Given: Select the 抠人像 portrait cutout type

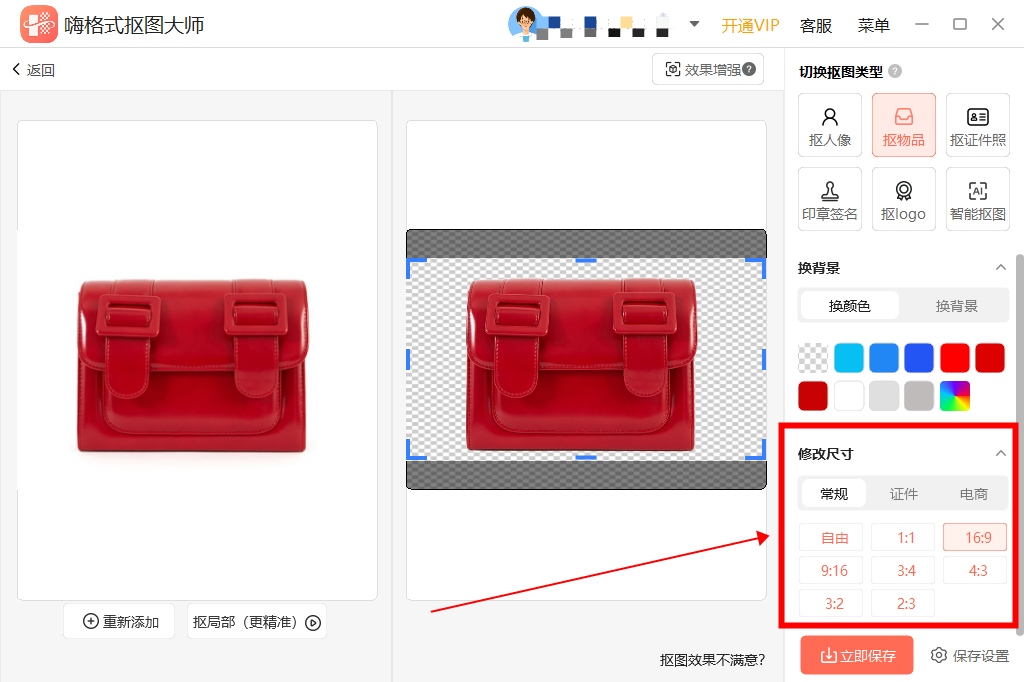Looking at the screenshot, I should (x=830, y=125).
